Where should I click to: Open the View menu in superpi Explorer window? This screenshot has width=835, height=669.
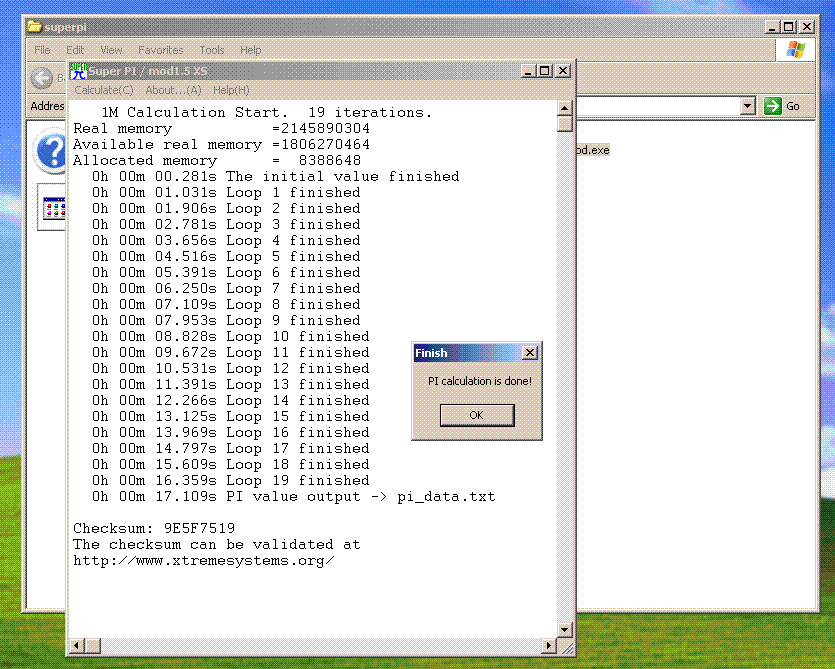click(111, 50)
